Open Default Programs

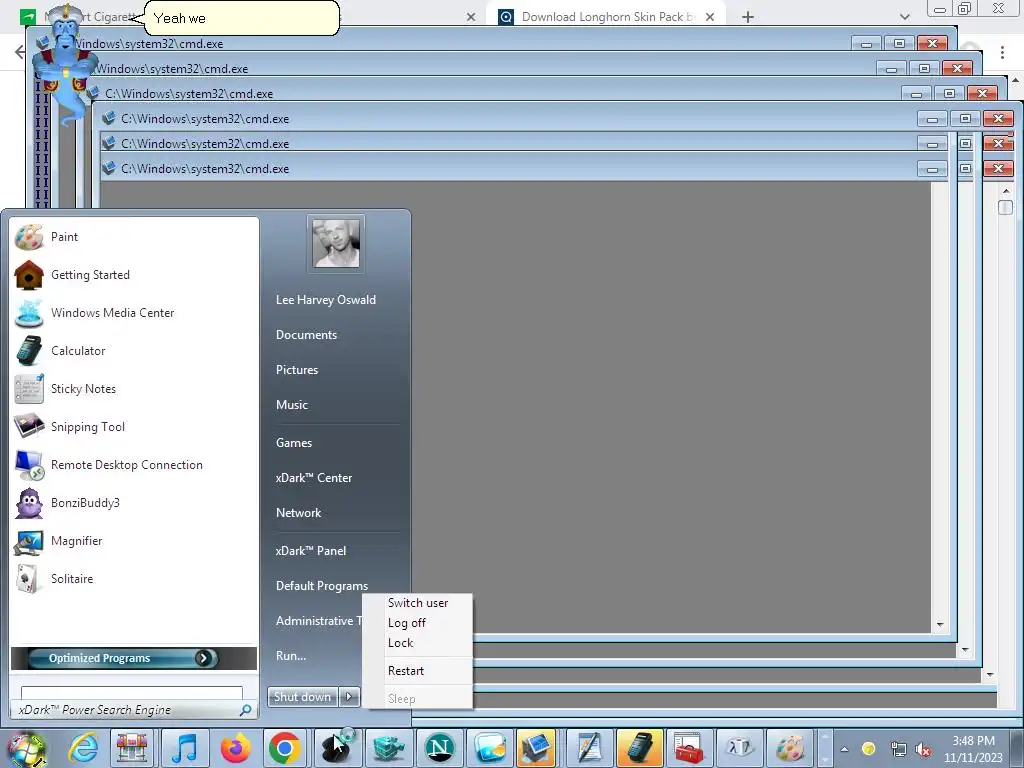pos(322,586)
